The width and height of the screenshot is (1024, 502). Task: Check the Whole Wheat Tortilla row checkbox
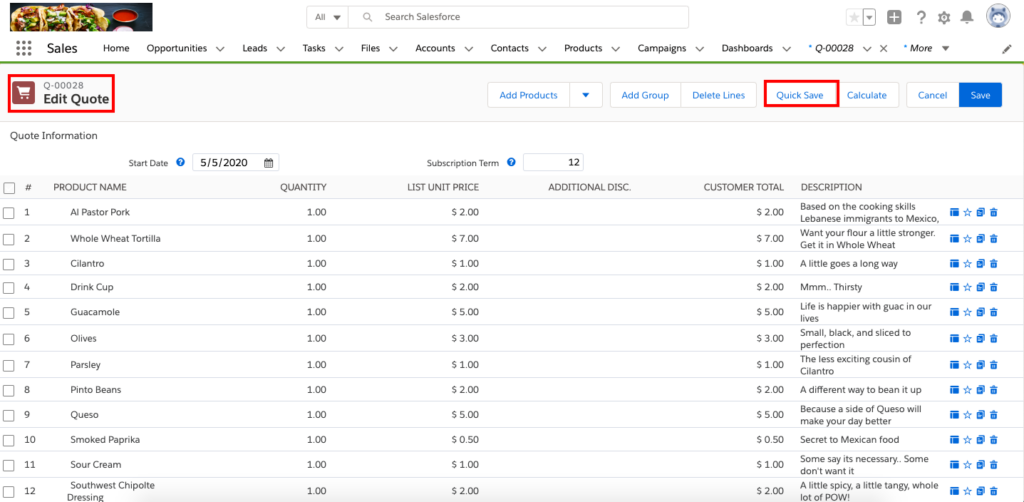click(9, 239)
